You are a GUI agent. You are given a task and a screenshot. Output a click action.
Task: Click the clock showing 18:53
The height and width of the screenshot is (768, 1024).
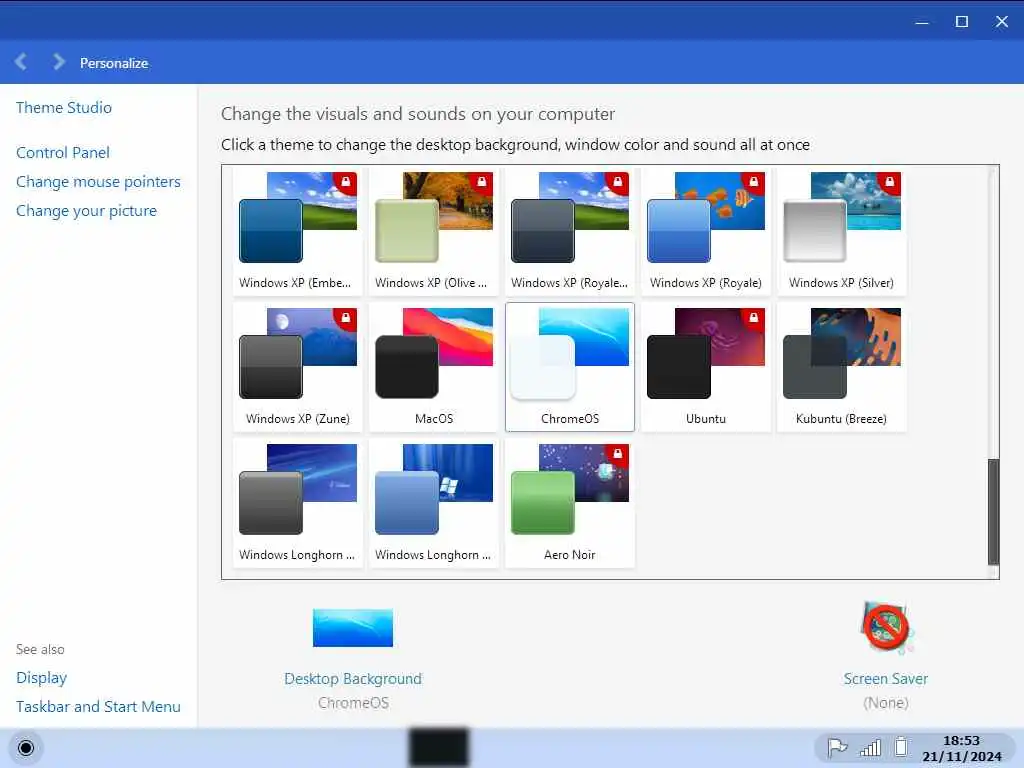[961, 748]
